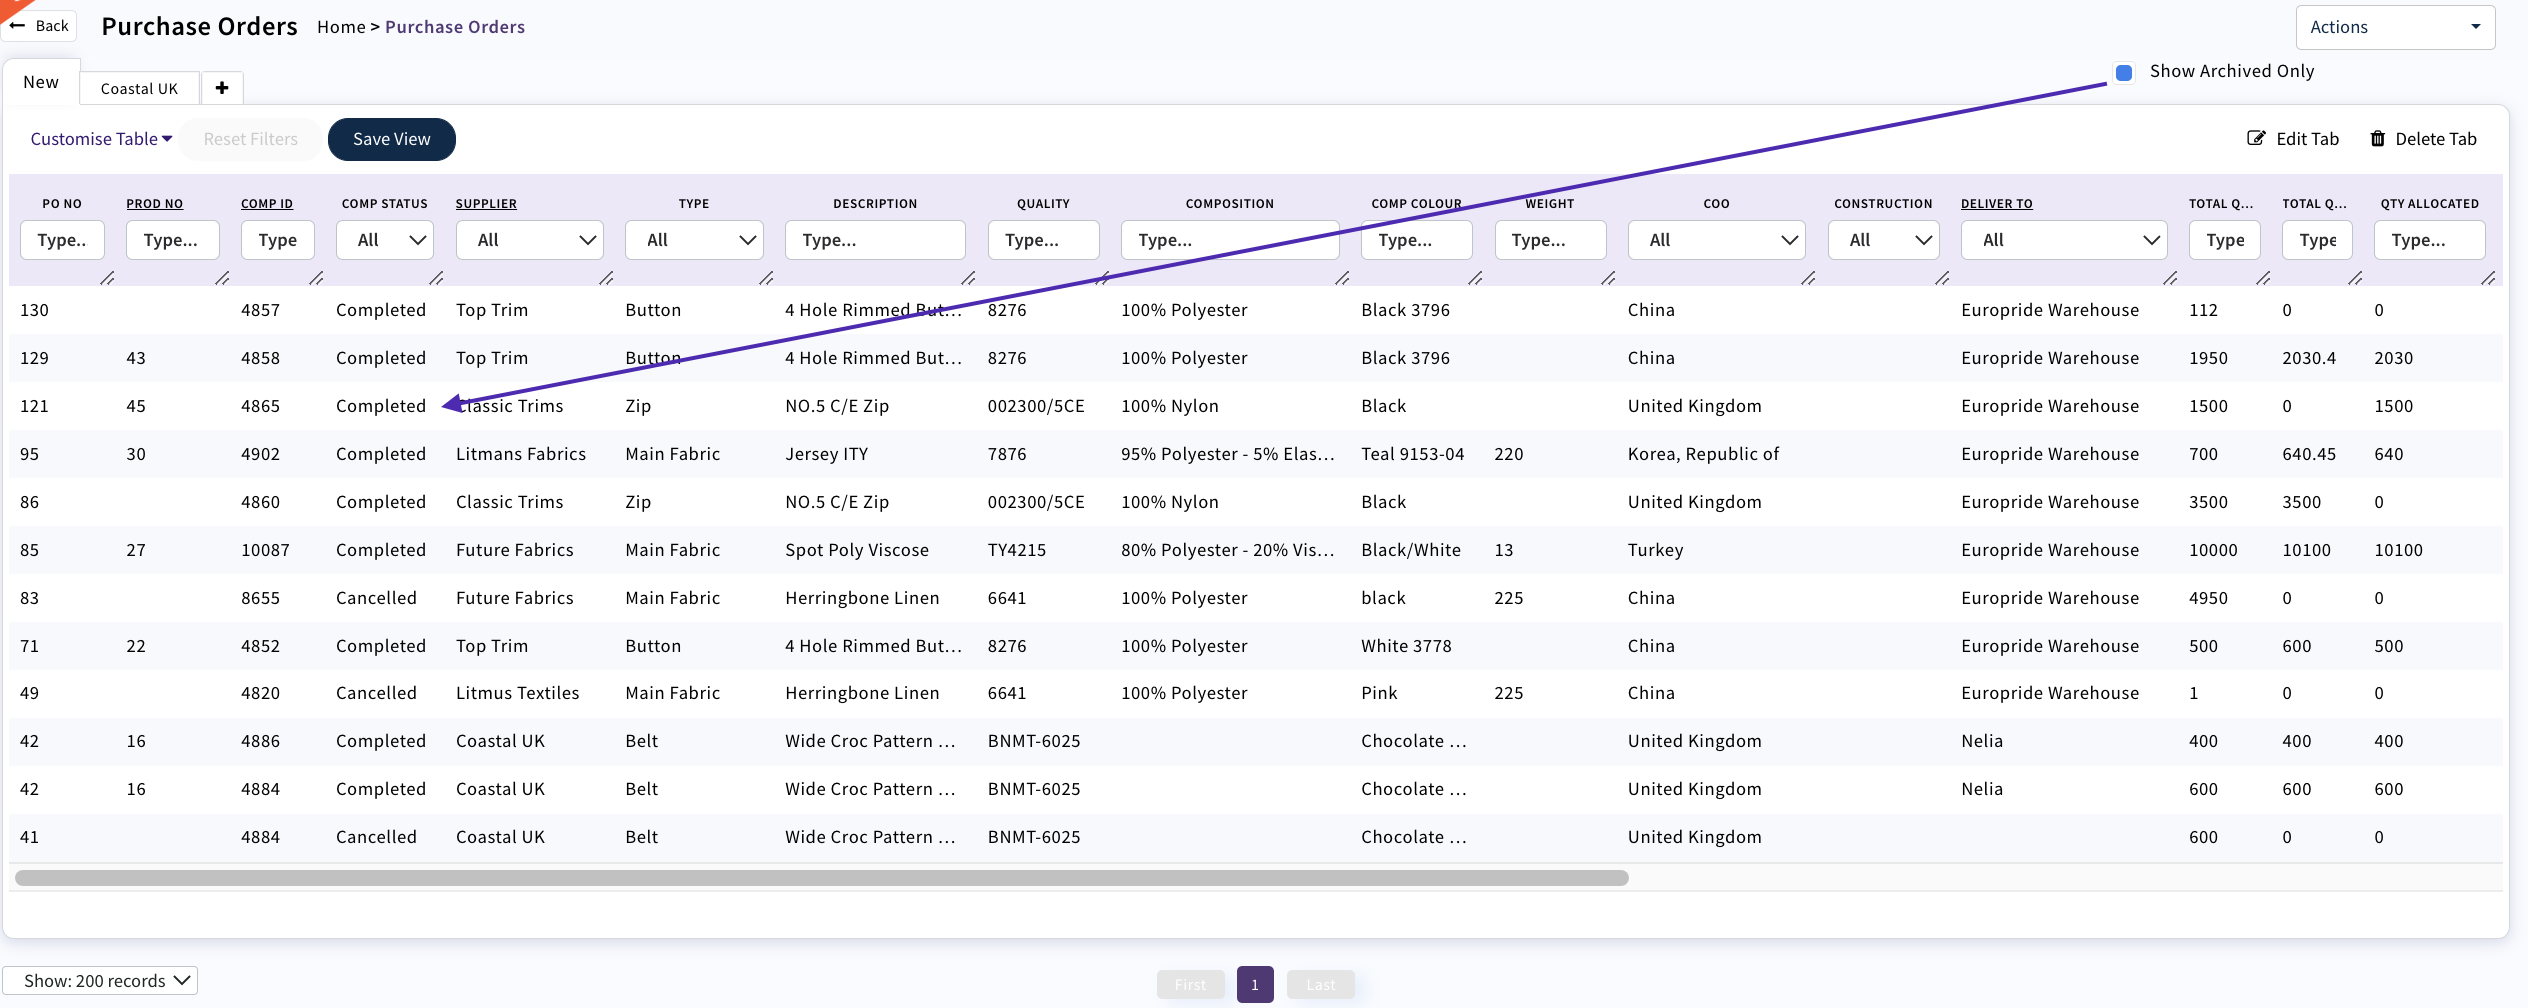
Task: Switch to the Coastal UK tab
Action: [139, 88]
